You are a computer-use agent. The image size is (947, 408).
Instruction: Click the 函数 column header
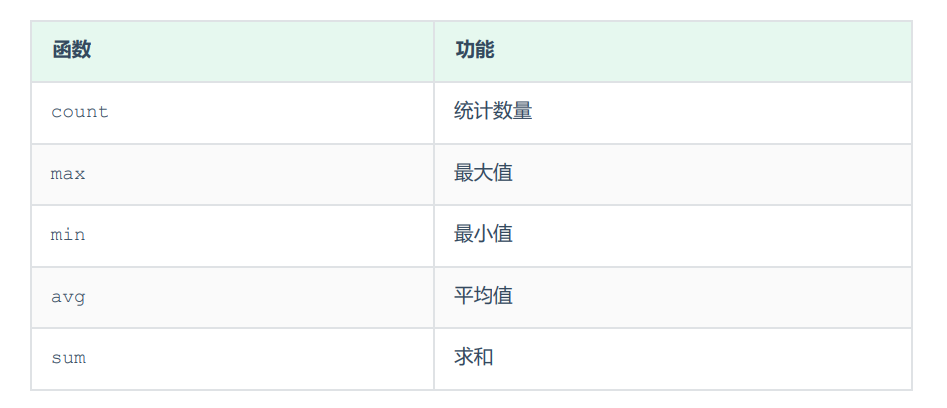pyautogui.click(x=72, y=50)
